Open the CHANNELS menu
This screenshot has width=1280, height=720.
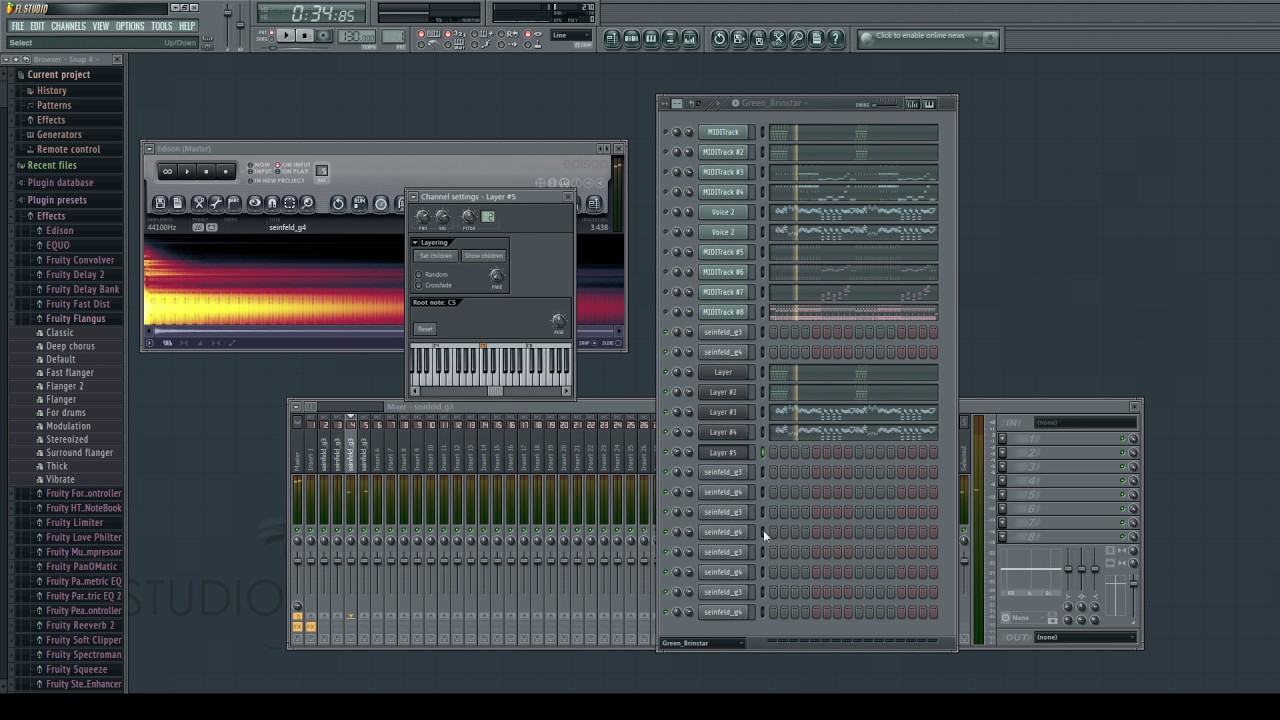click(x=68, y=26)
